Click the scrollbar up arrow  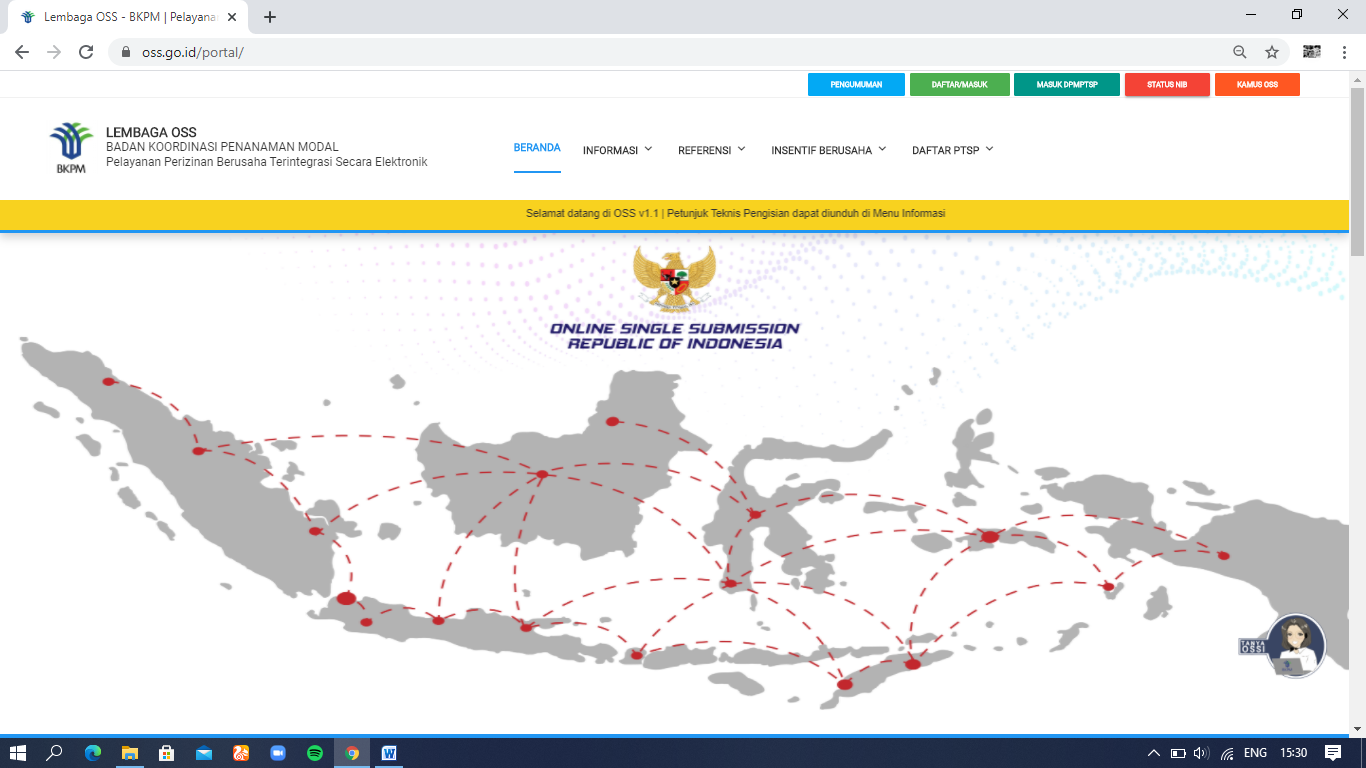point(1357,79)
